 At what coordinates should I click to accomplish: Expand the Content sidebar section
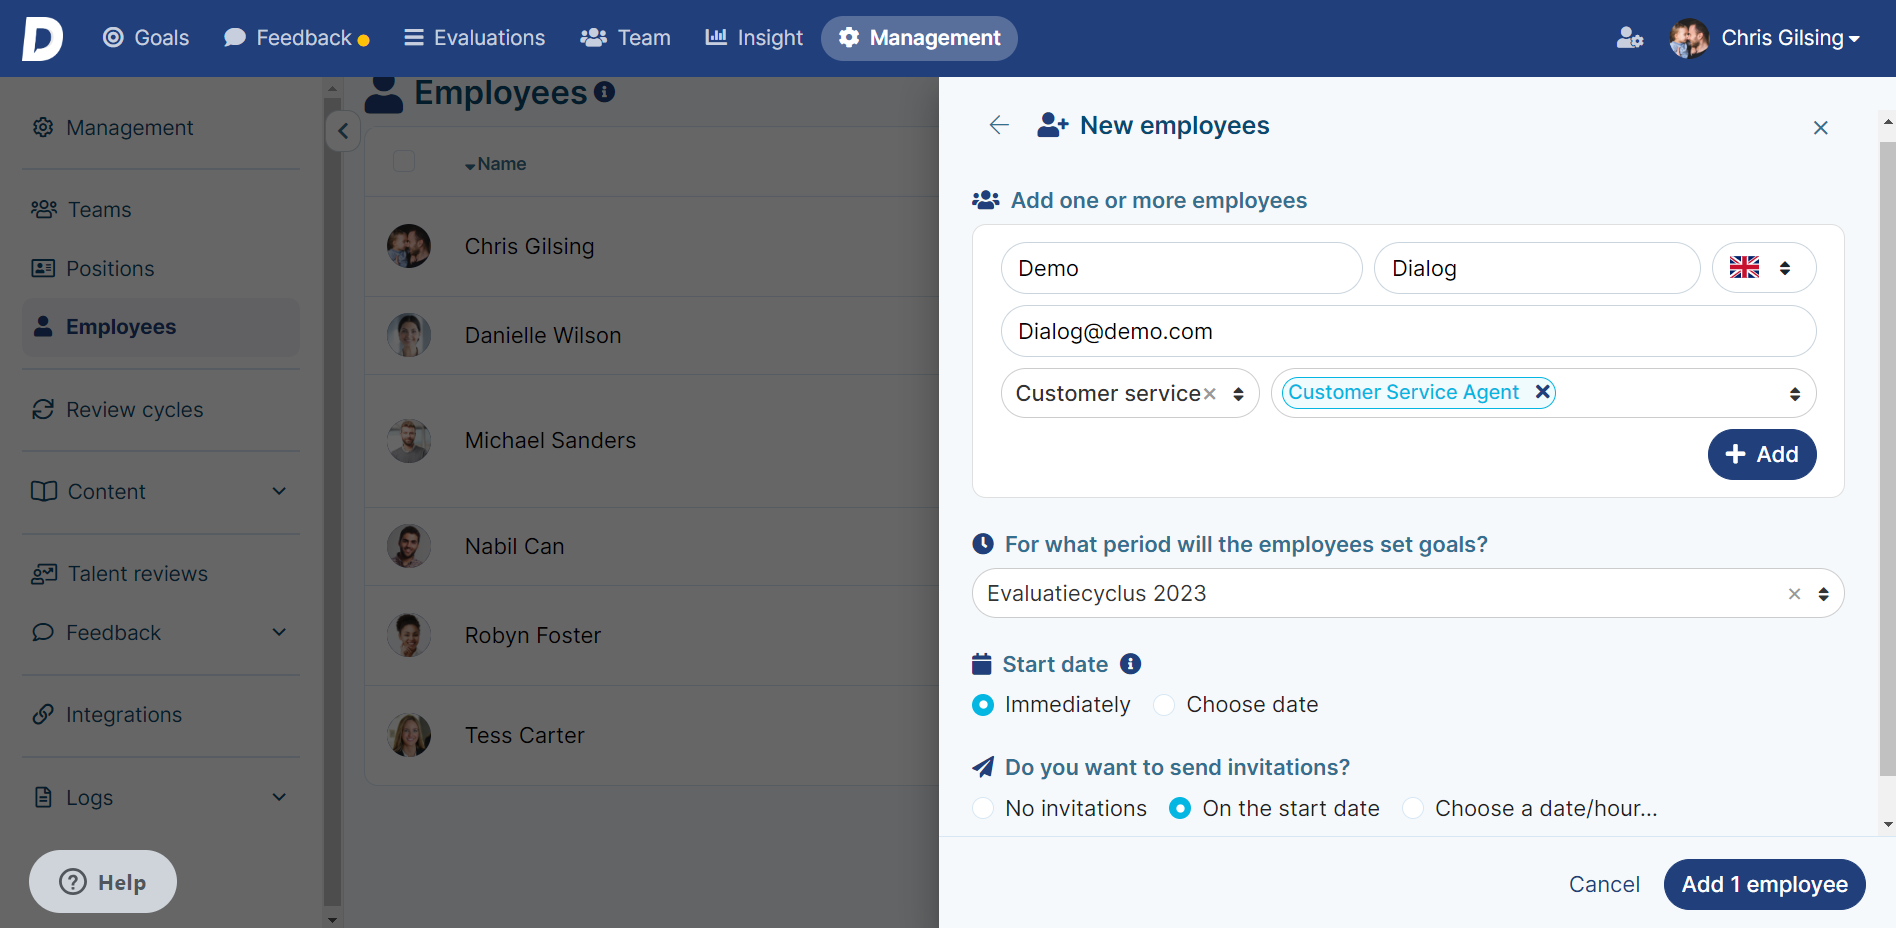coord(279,491)
